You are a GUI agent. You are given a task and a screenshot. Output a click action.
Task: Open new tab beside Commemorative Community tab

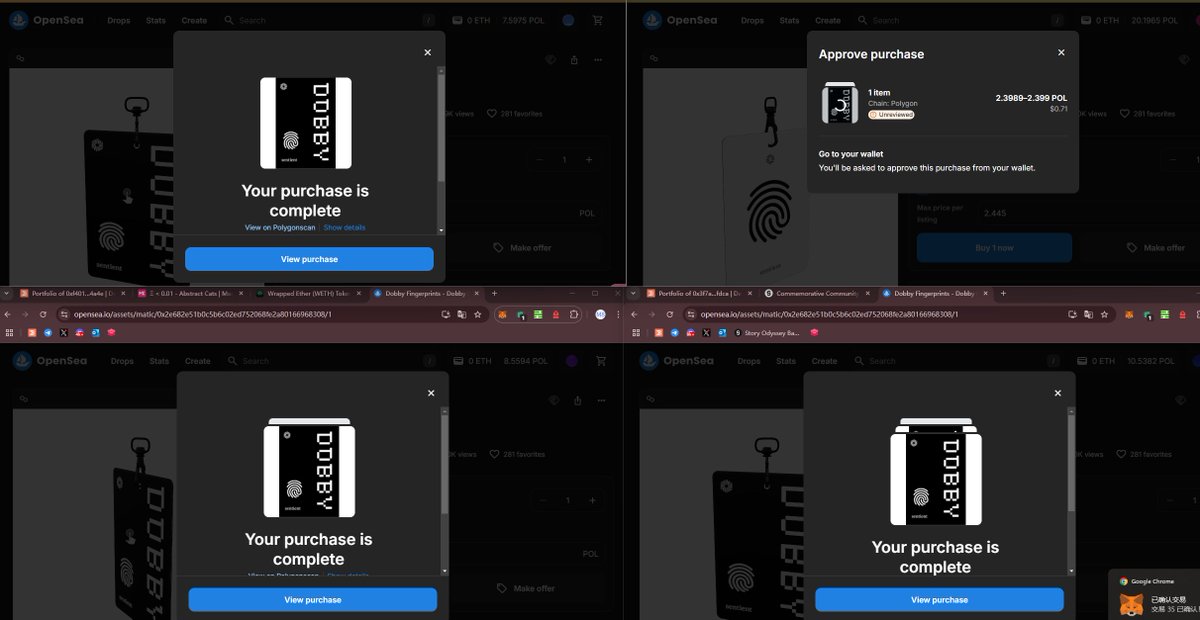click(x=1003, y=294)
